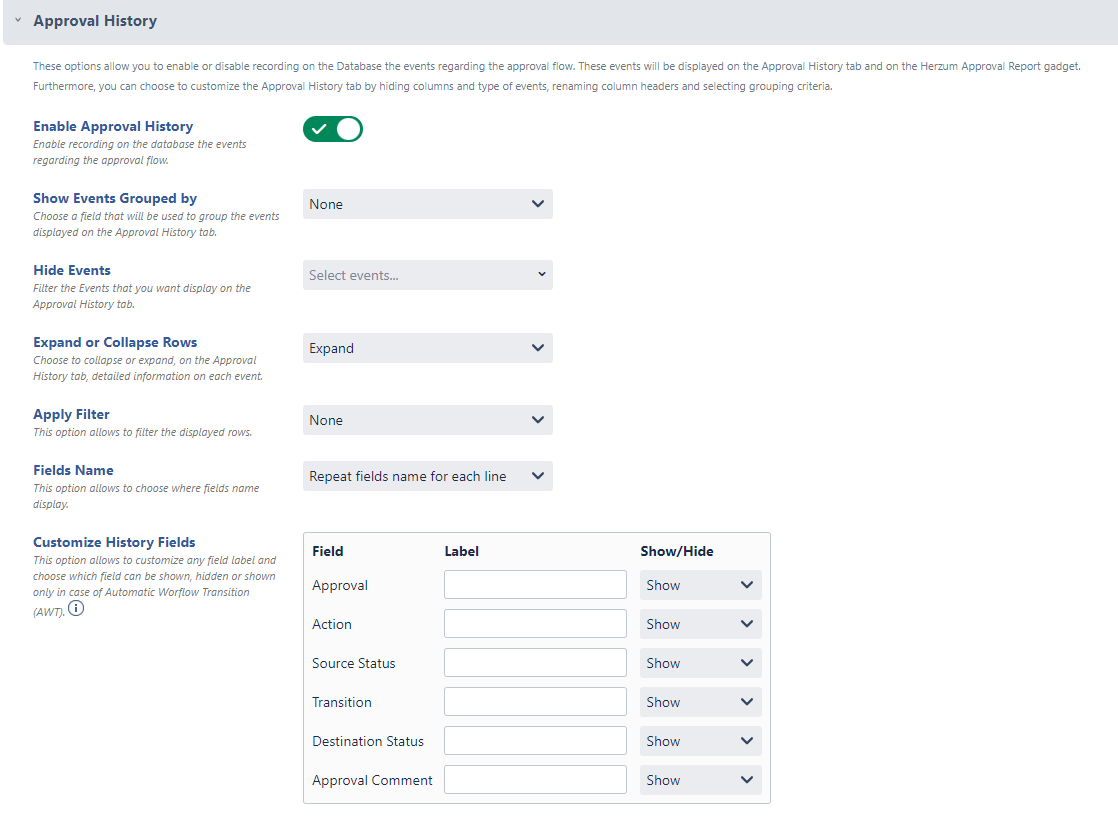Click the Customize History Fields heading
This screenshot has width=1118, height=823.
tap(114, 542)
